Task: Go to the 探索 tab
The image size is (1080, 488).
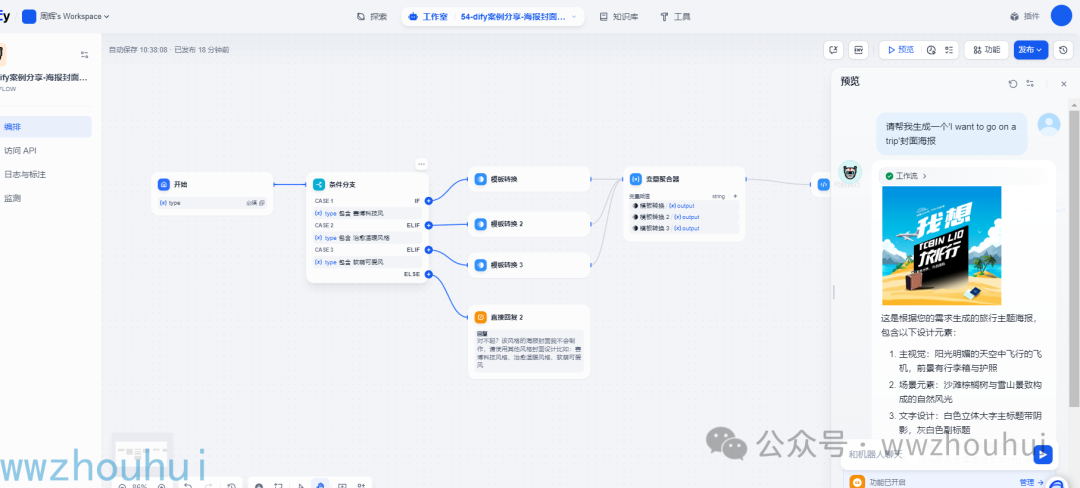Action: [372, 17]
